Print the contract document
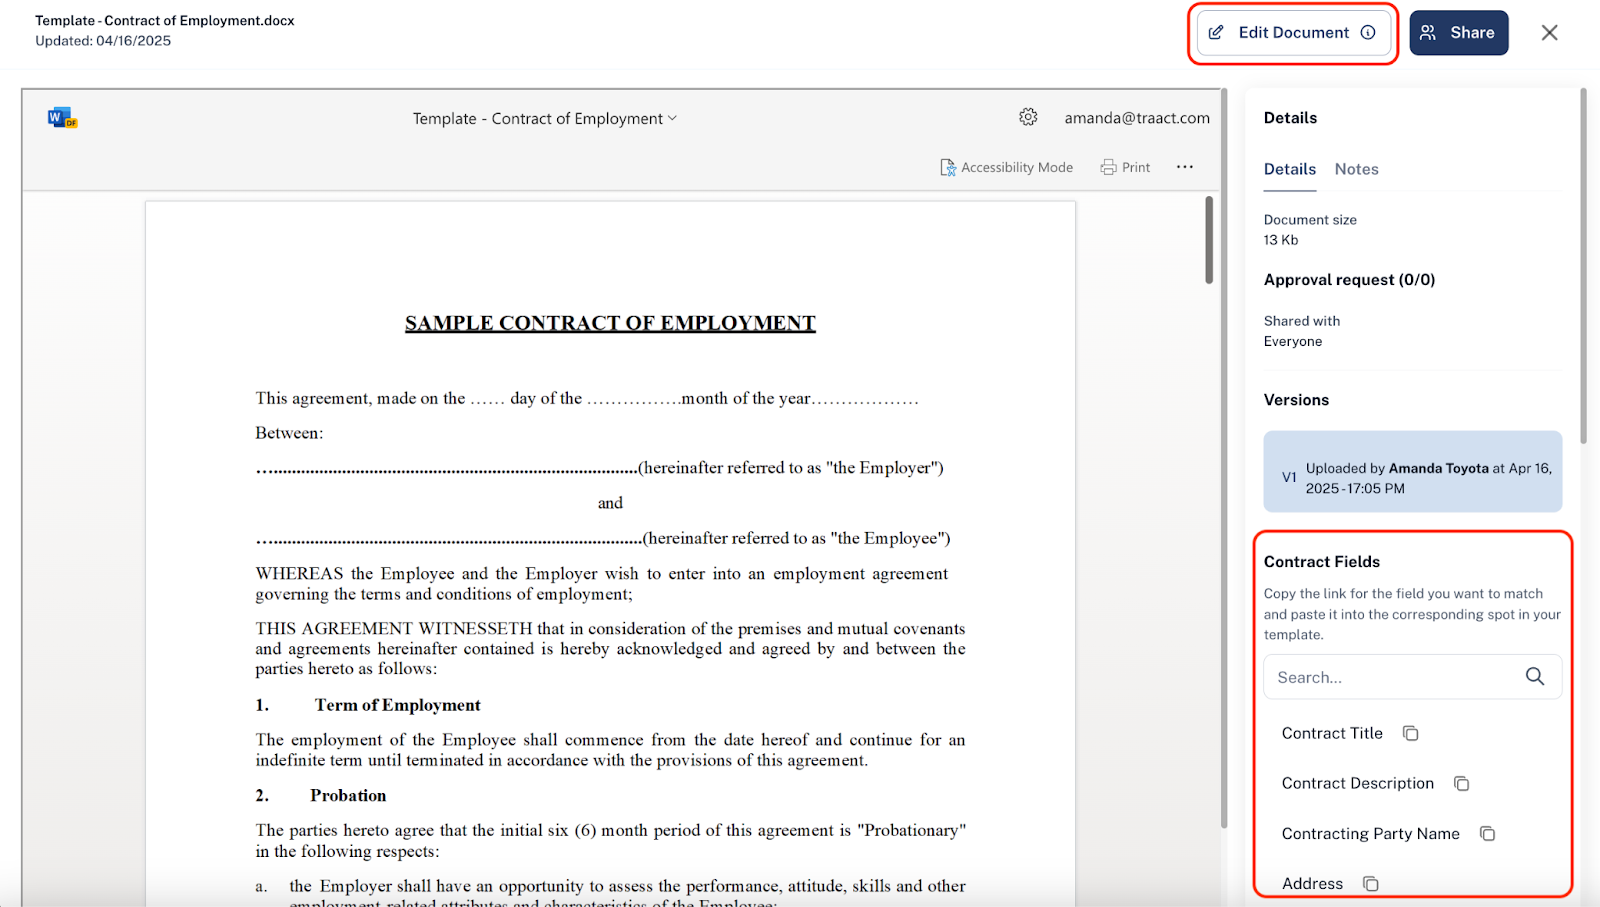The width and height of the screenshot is (1600, 907). (x=1125, y=167)
